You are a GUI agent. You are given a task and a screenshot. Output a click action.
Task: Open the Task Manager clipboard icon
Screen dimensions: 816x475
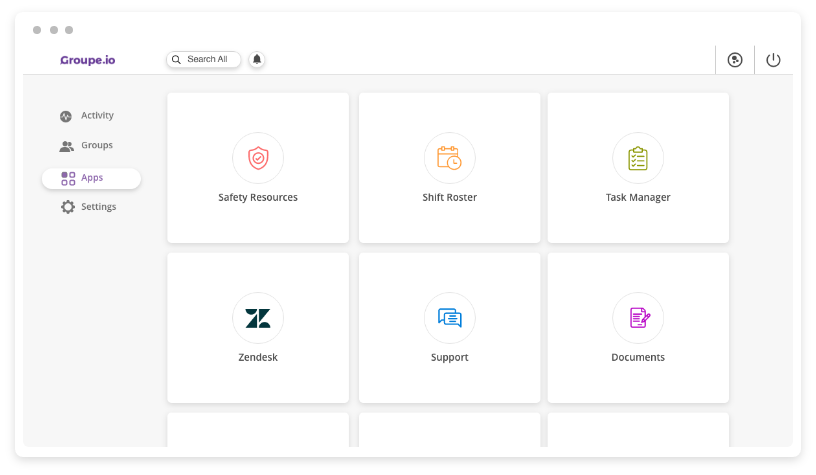[638, 158]
